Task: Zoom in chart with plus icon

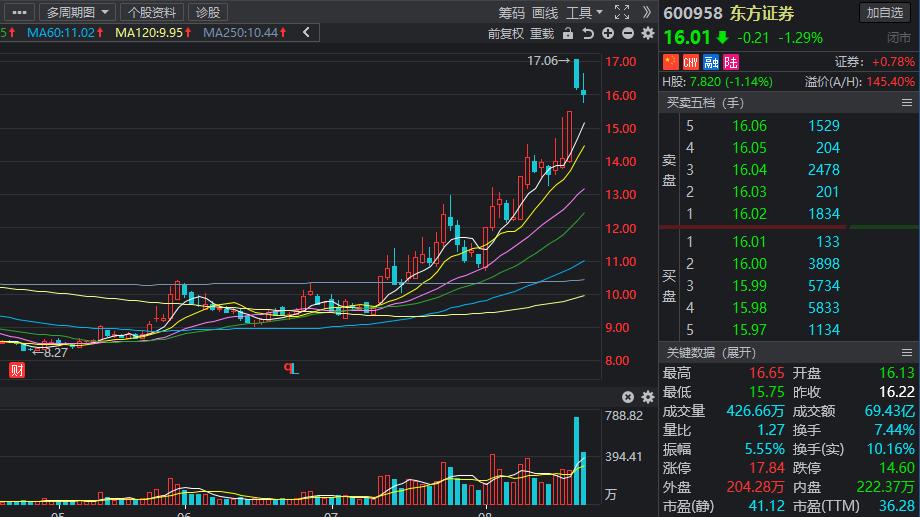Action: [608, 33]
